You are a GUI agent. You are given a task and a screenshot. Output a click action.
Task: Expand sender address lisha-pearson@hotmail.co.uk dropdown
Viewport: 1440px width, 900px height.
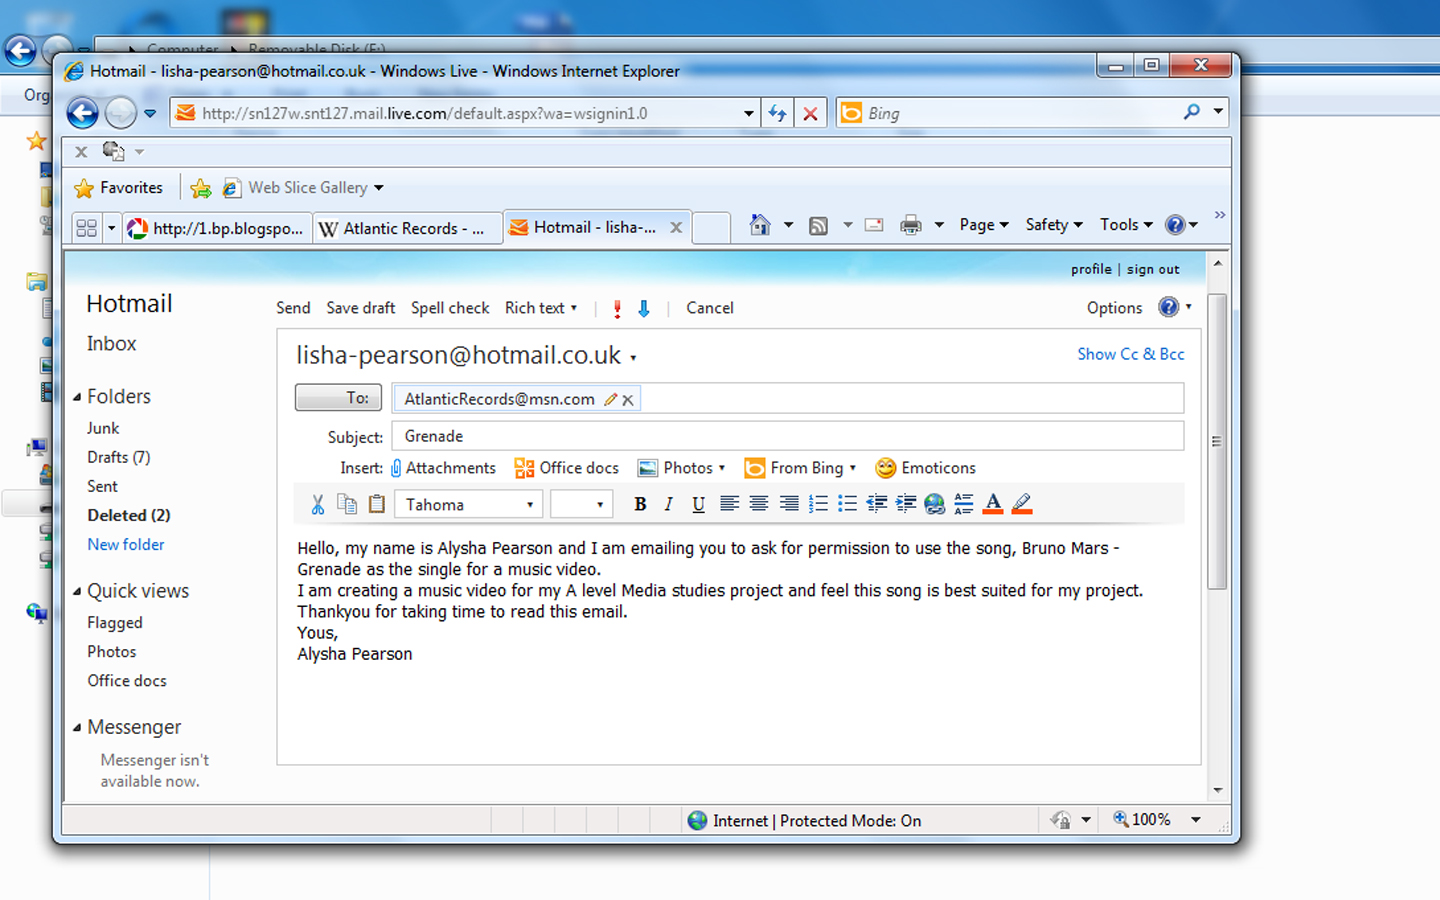pyautogui.click(x=633, y=358)
